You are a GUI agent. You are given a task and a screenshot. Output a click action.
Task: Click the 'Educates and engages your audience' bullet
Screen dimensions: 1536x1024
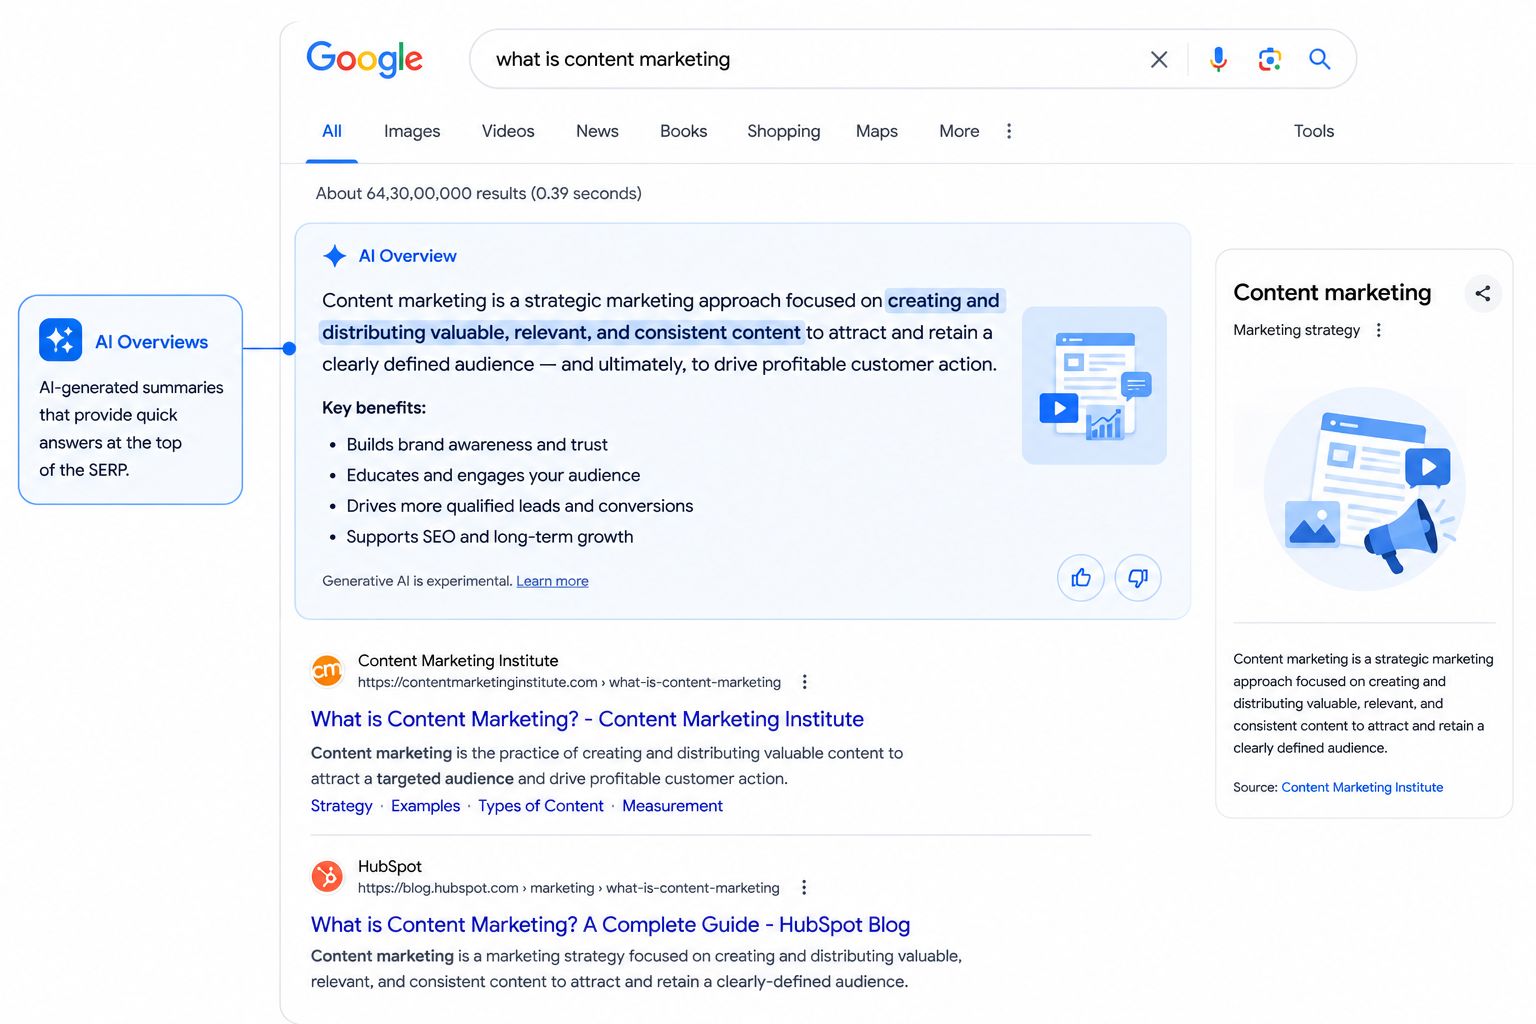pyautogui.click(x=493, y=476)
